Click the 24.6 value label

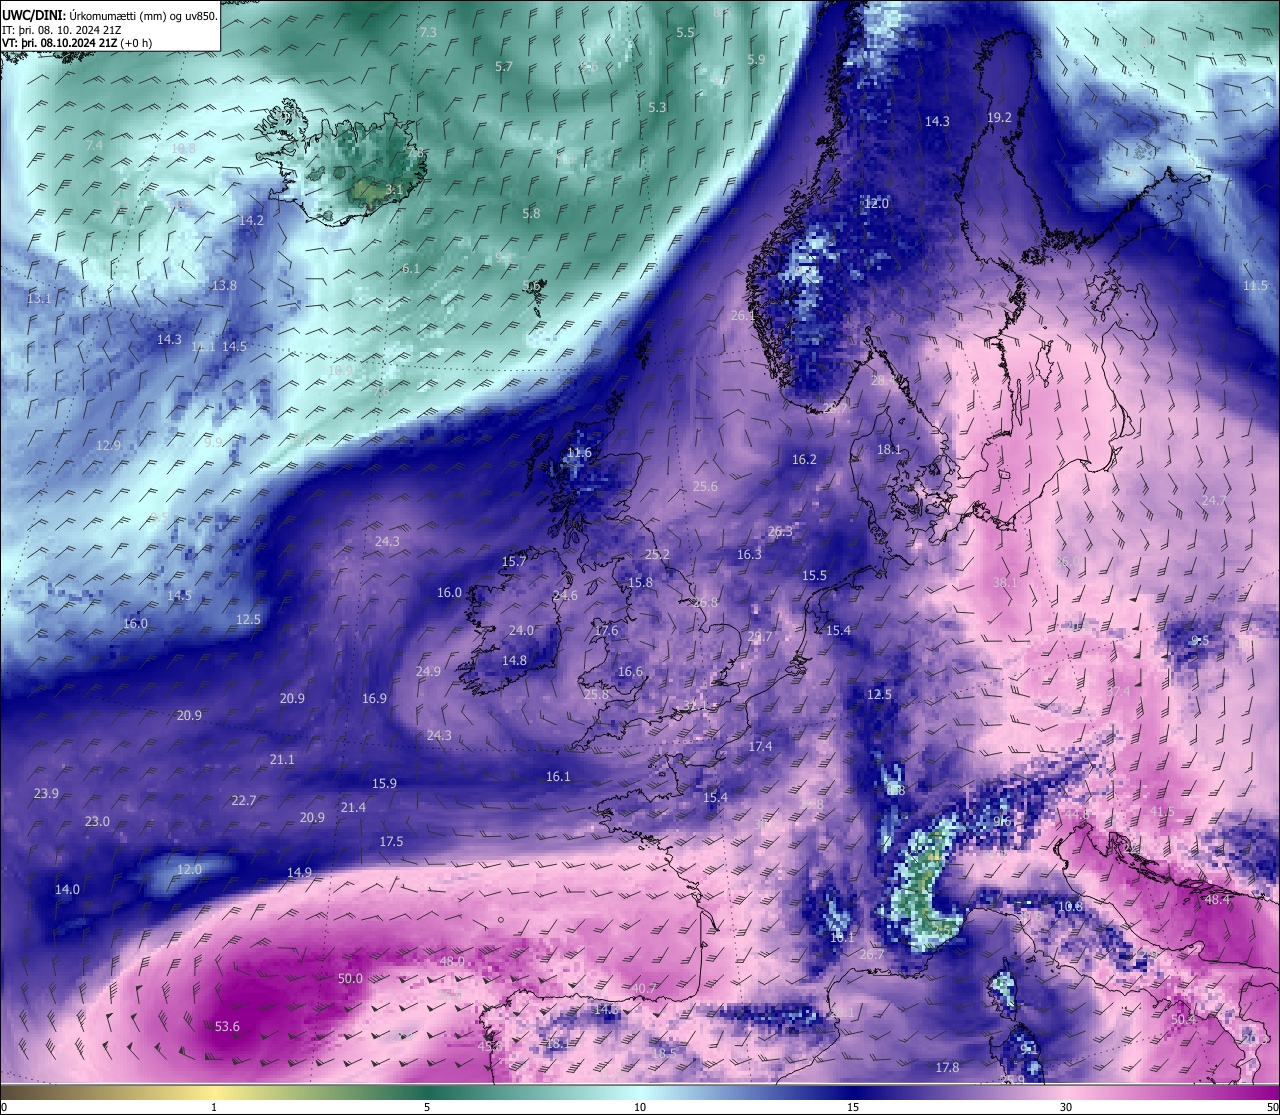coord(565,595)
